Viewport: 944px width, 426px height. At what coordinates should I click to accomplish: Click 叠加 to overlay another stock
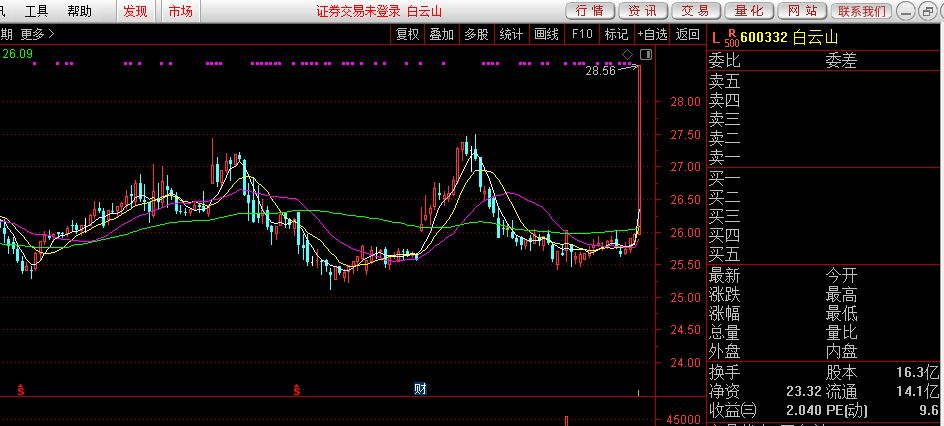pyautogui.click(x=441, y=34)
